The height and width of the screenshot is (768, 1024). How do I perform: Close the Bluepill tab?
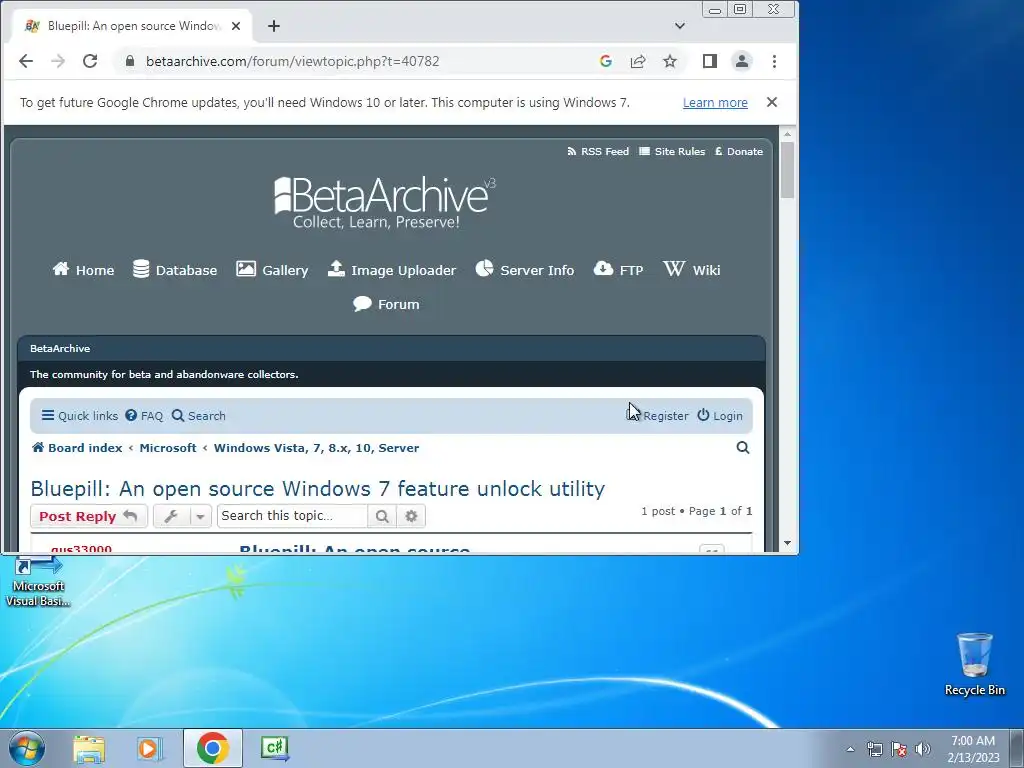[x=236, y=26]
